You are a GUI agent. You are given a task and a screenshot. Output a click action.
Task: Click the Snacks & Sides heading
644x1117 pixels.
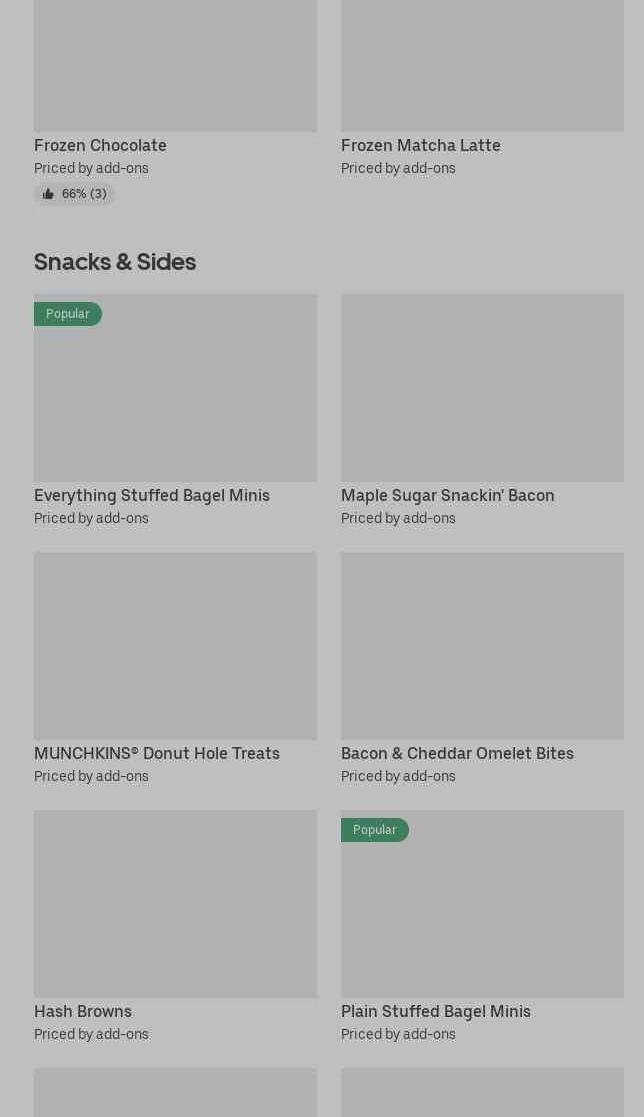pos(115,261)
